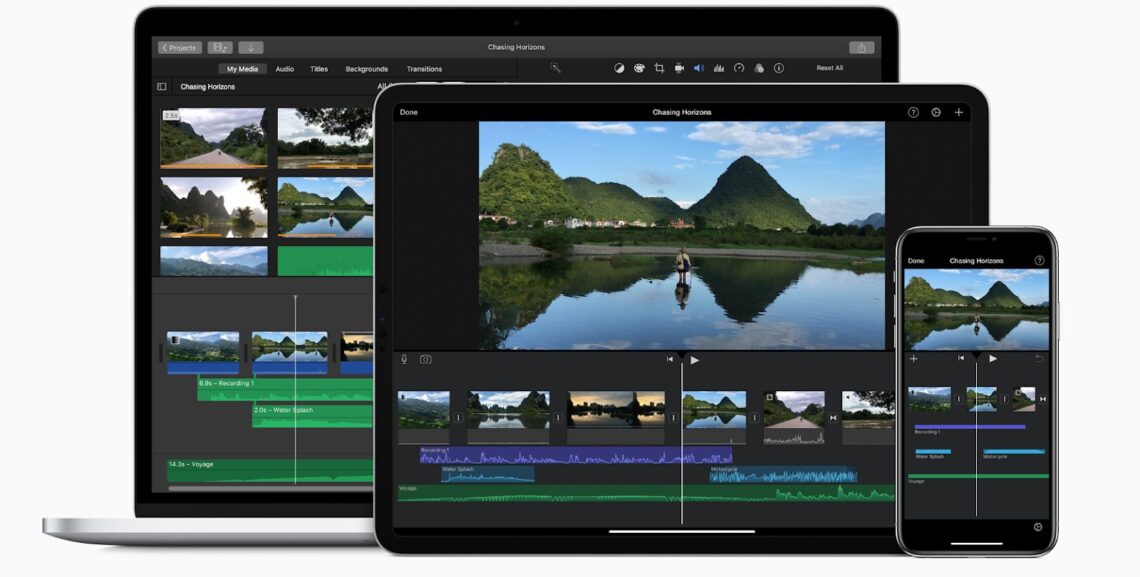Open volume controls via the speaker icon
The image size is (1140, 577).
tap(699, 68)
